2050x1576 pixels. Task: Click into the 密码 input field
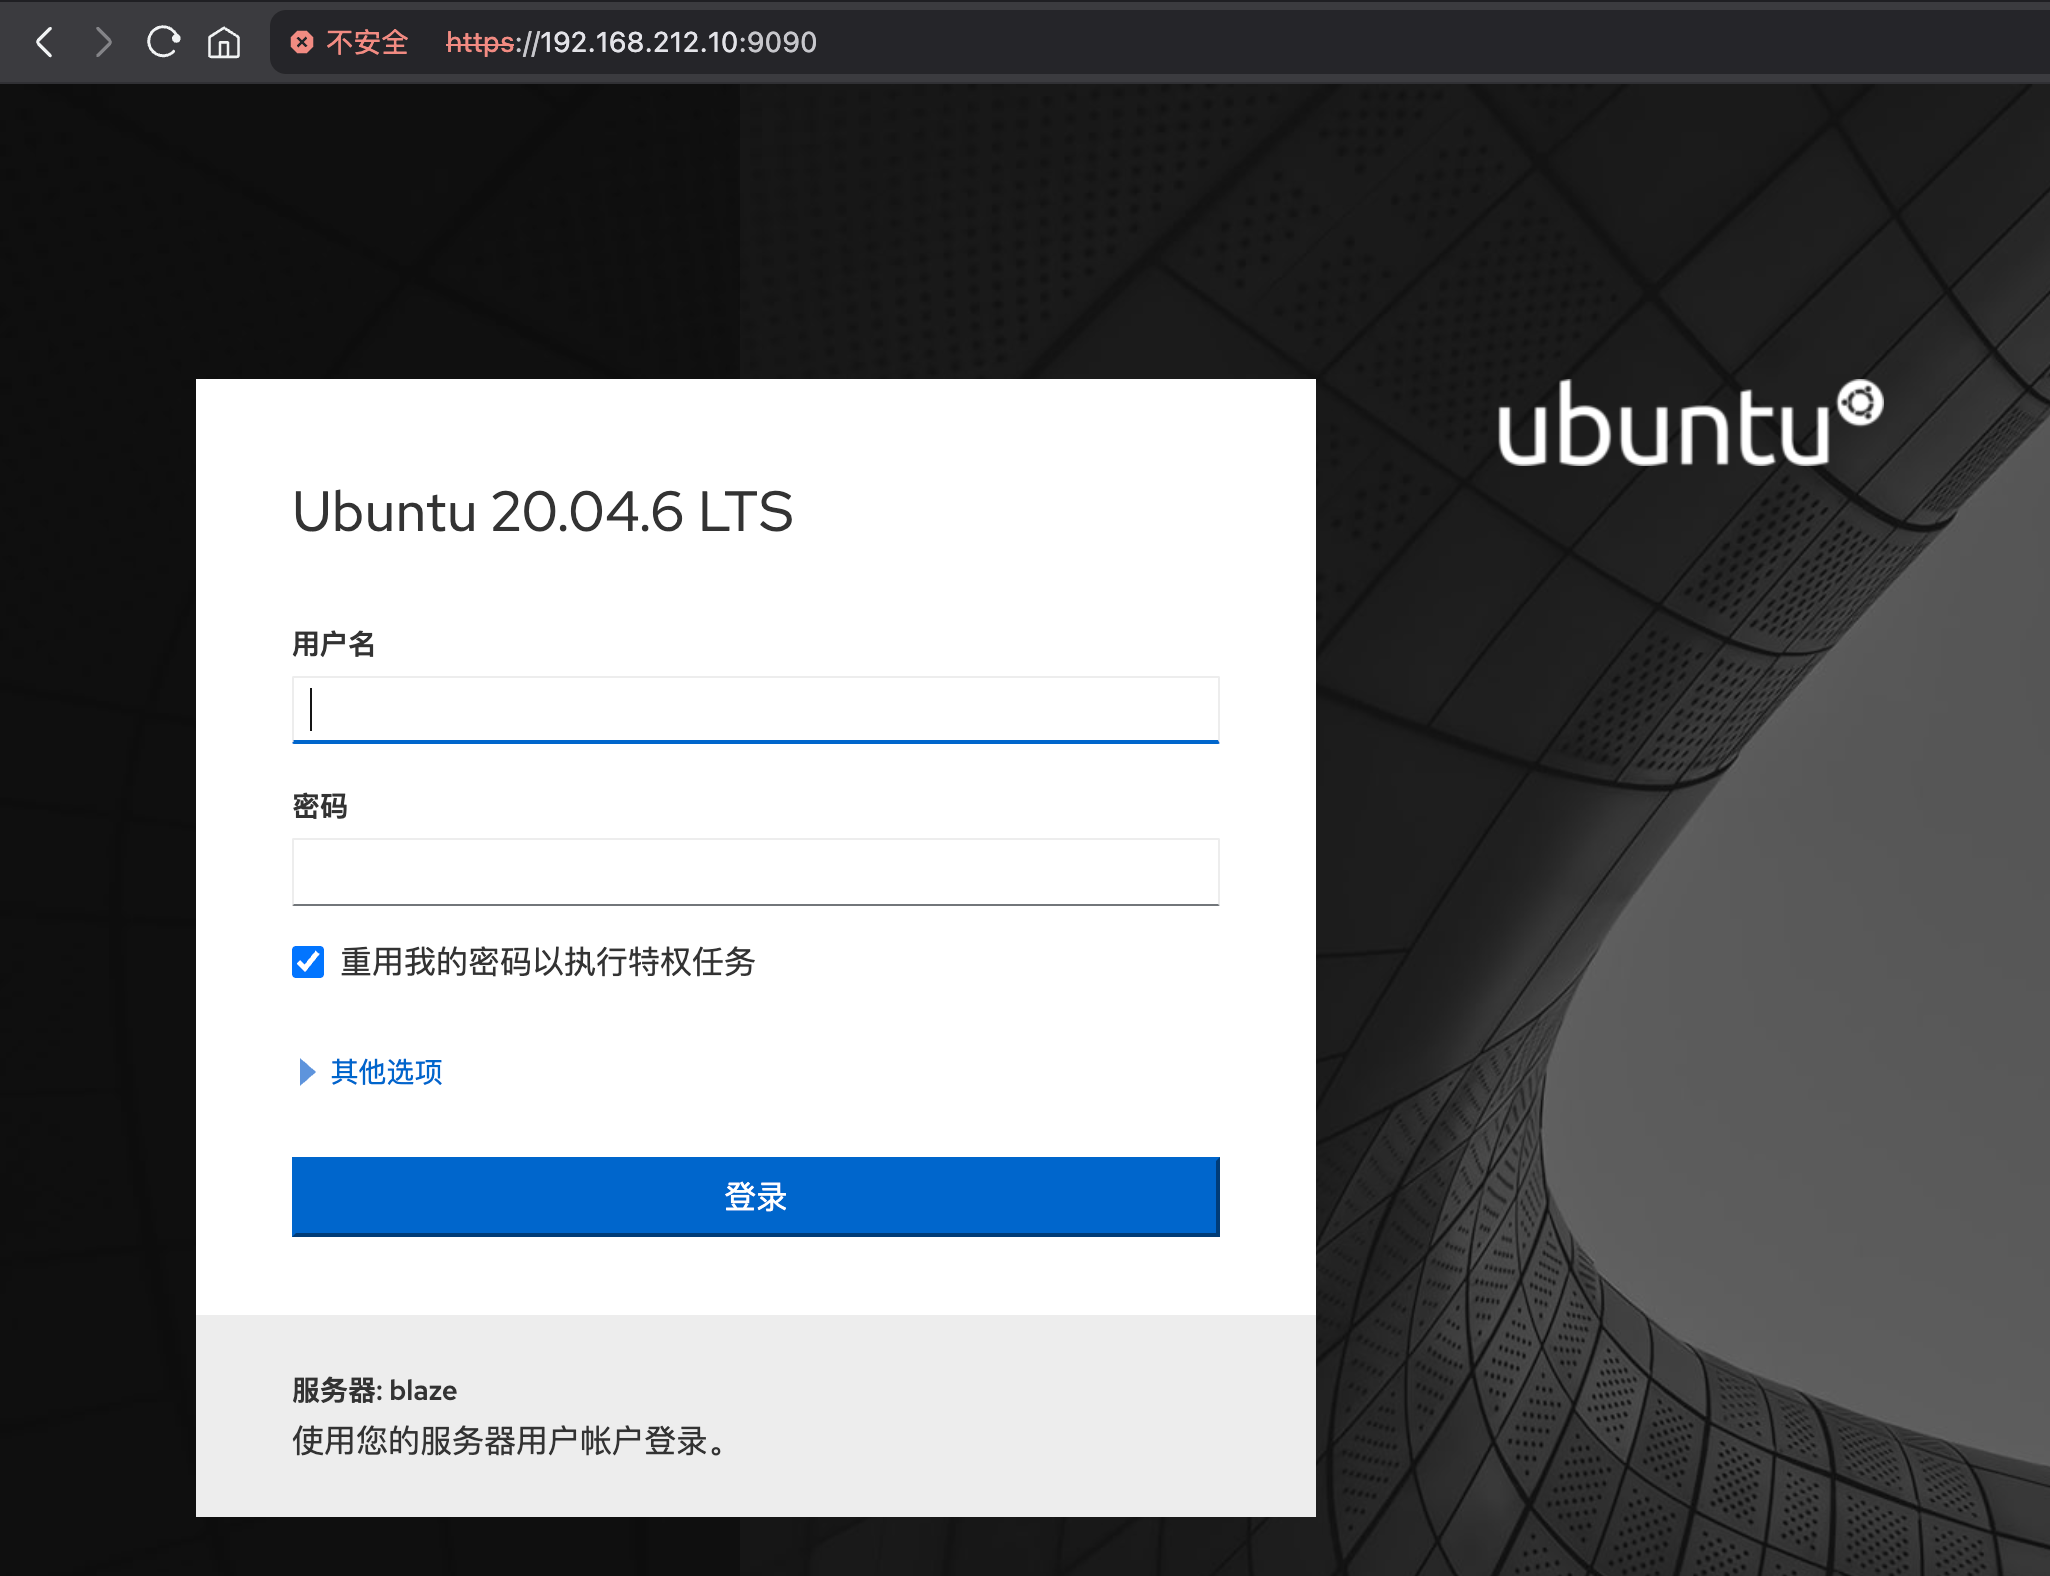click(x=755, y=872)
